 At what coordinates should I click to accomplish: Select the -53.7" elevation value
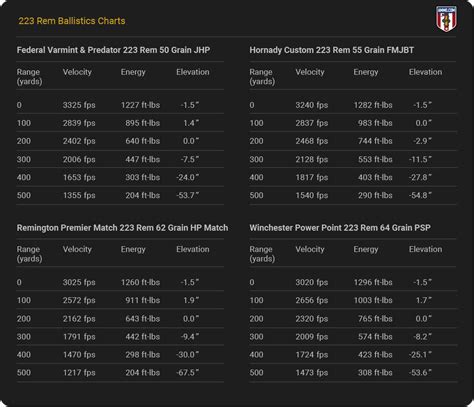point(188,195)
